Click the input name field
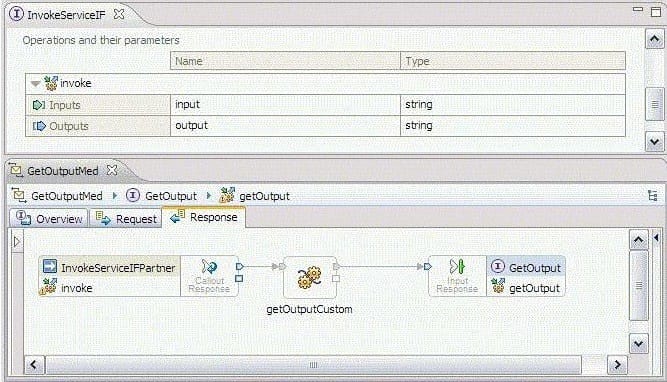The height and width of the screenshot is (382, 667). [x=285, y=105]
